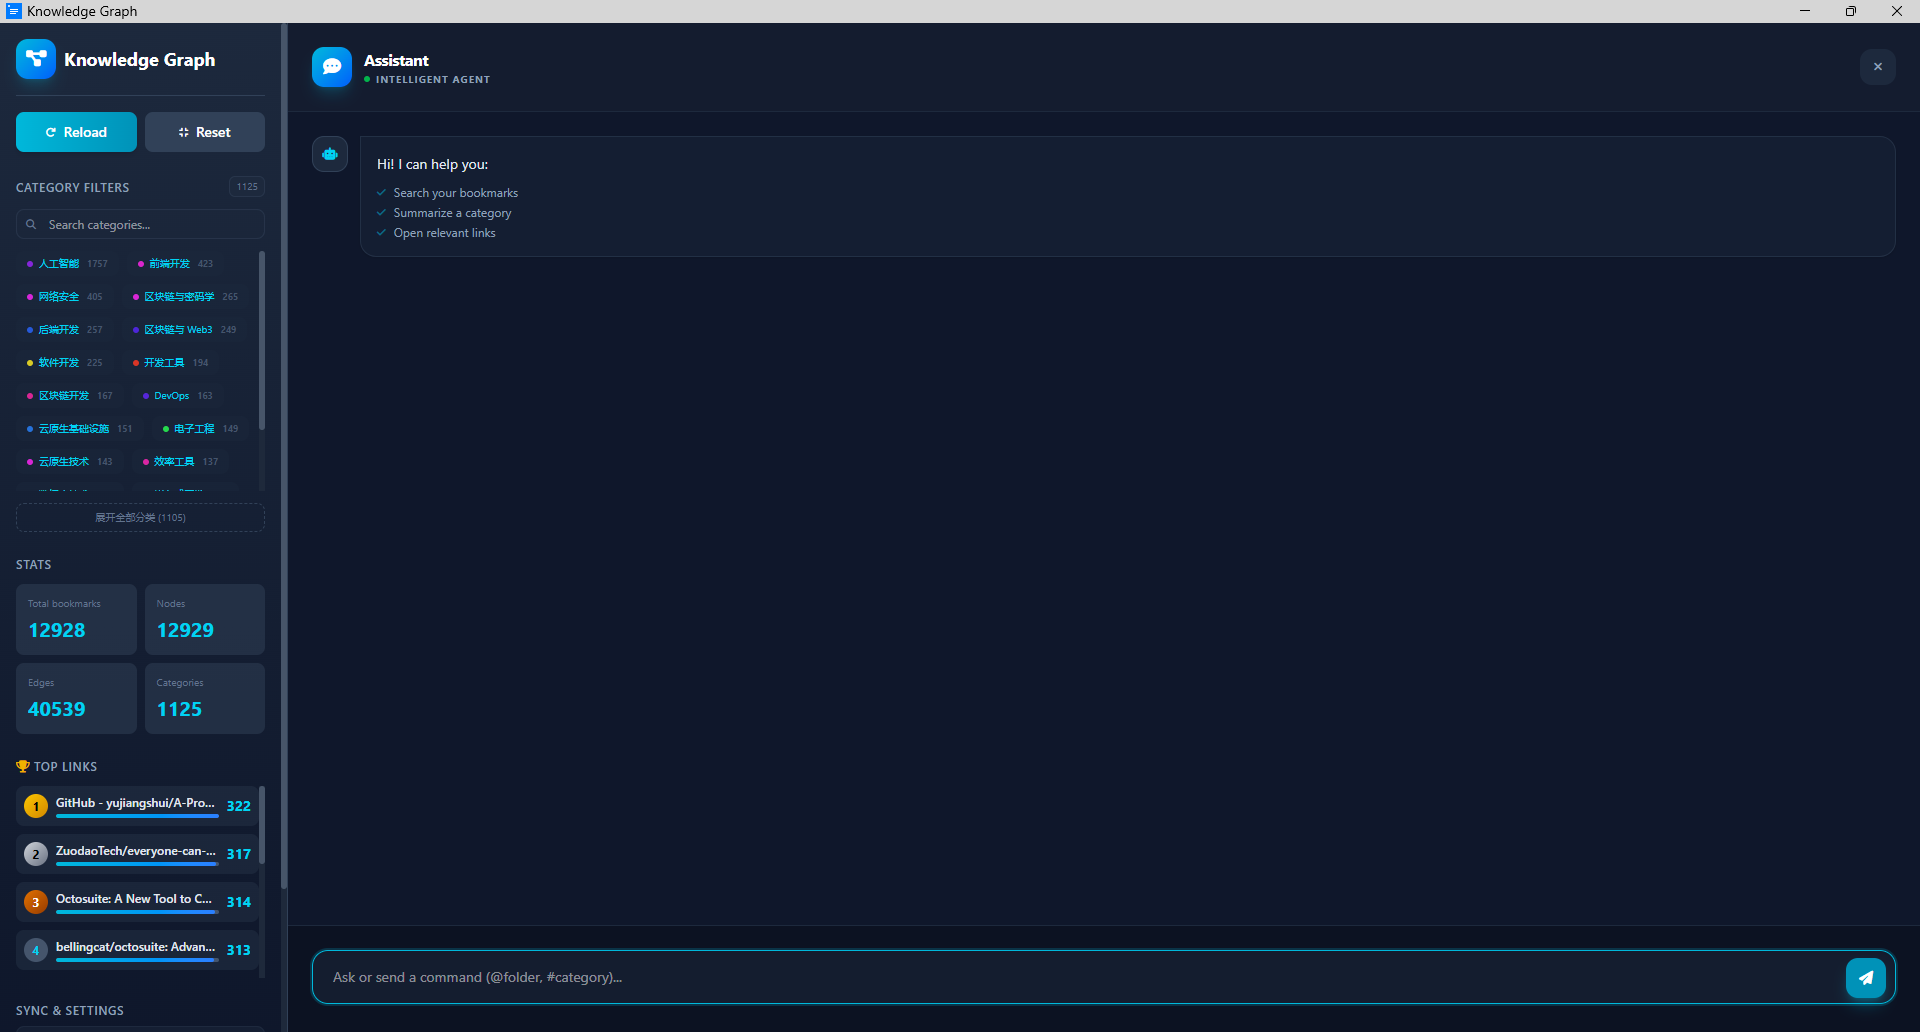1920x1032 pixels.
Task: Expand all categories via 展开全部分类 (1105)
Action: pyautogui.click(x=140, y=518)
